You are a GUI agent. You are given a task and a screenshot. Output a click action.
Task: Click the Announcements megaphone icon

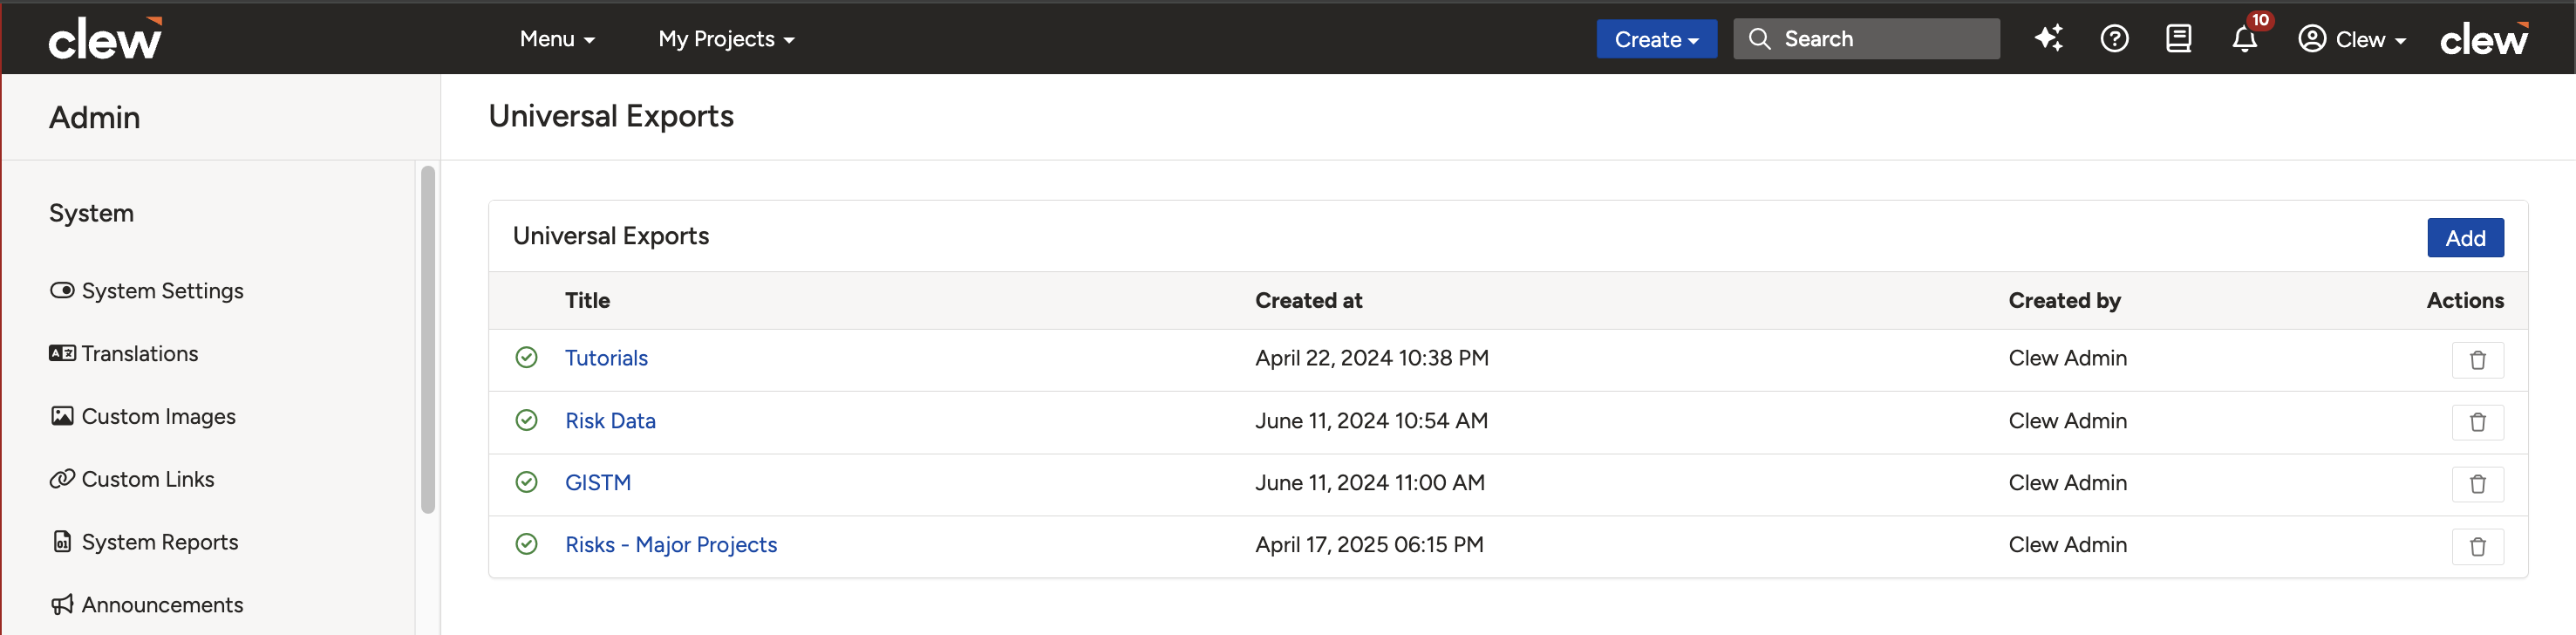pyautogui.click(x=62, y=604)
